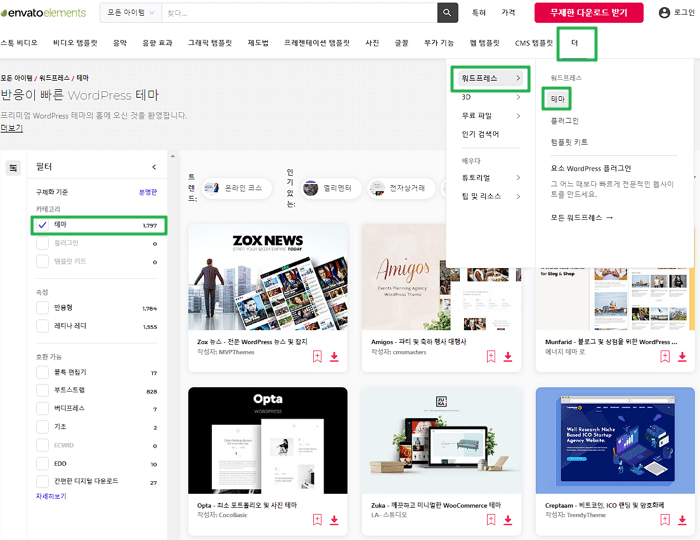Check the 플러그인 category checkbox
The height and width of the screenshot is (540, 700).
point(42,243)
